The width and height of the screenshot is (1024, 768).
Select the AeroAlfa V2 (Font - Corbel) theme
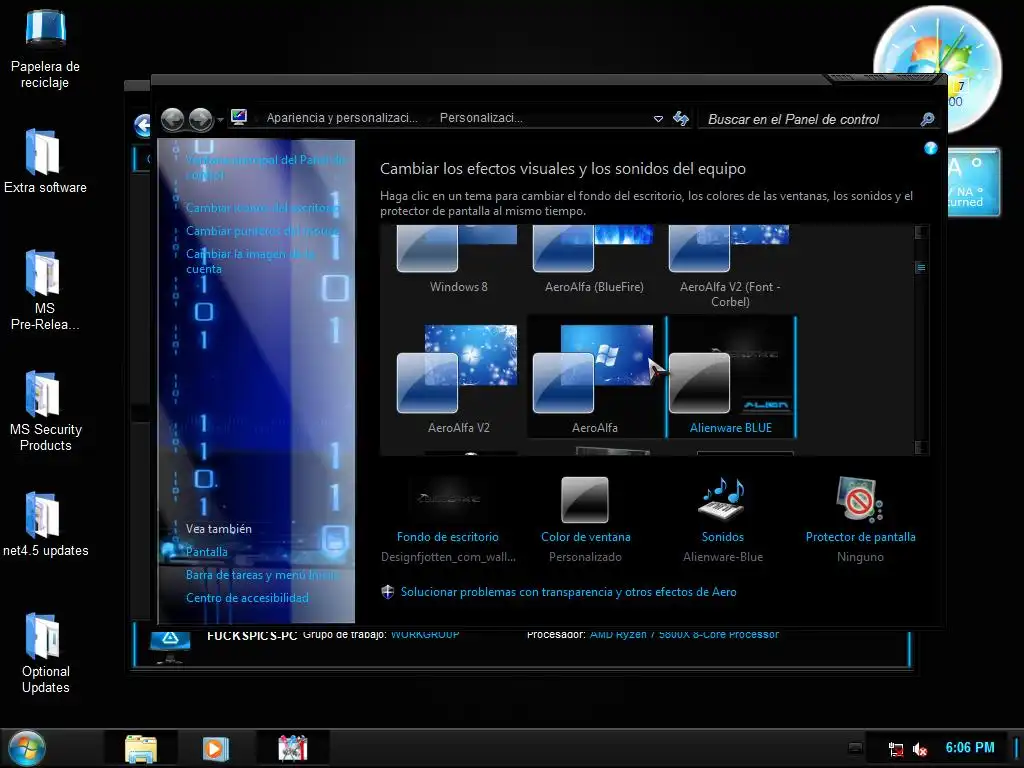[730, 266]
